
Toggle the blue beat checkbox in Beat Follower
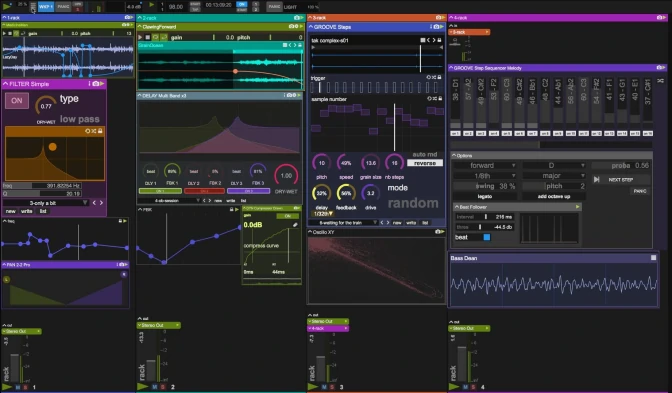point(487,237)
